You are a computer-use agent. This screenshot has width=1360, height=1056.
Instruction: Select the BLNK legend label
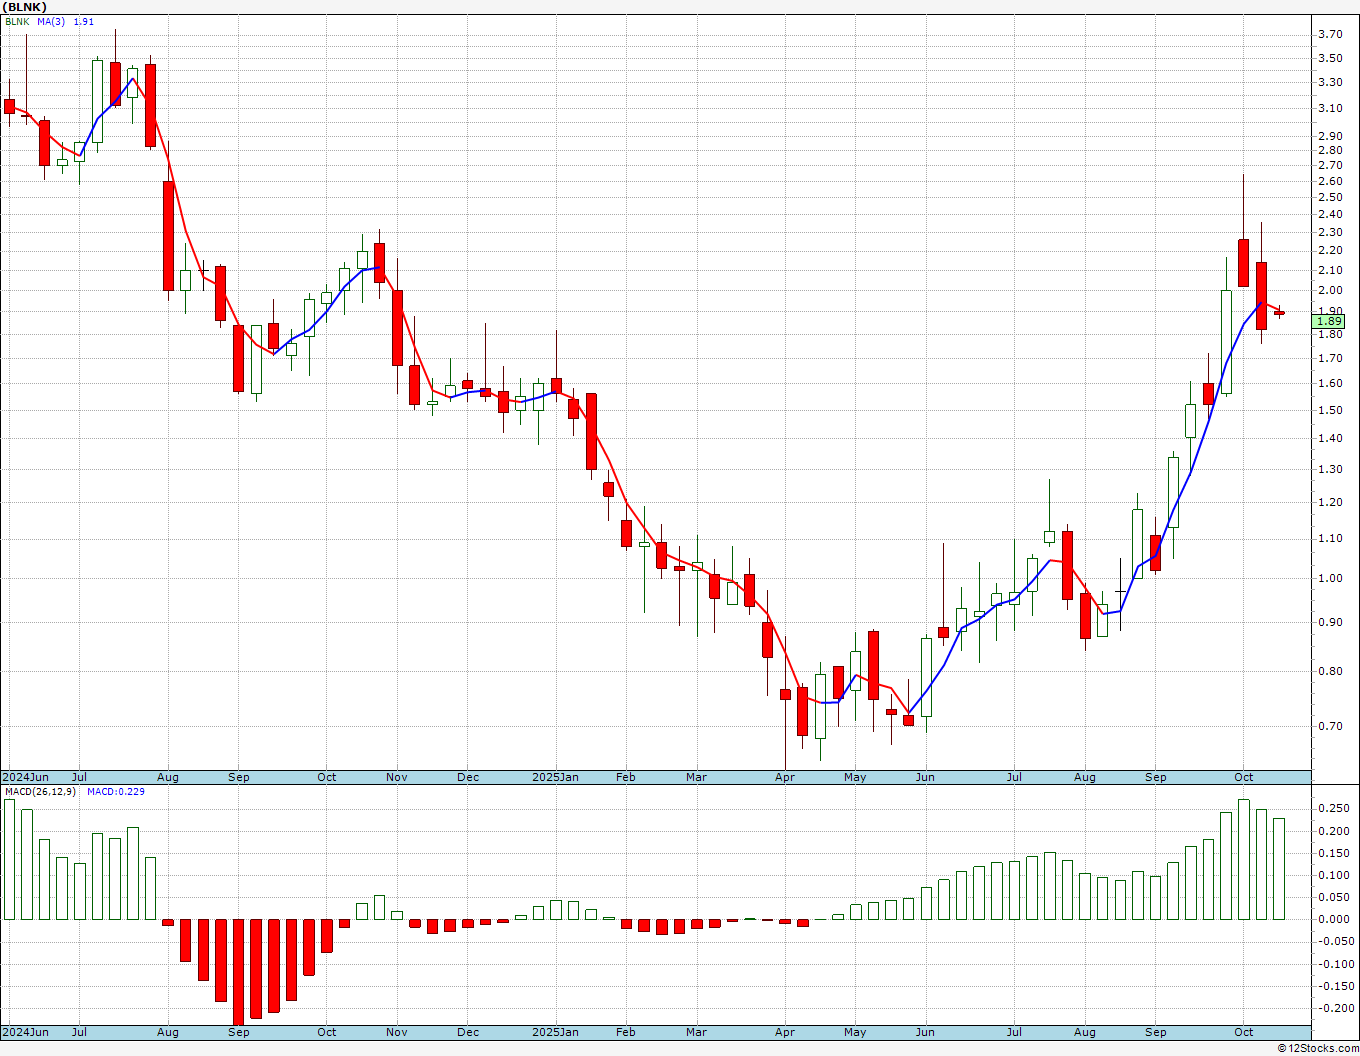(x=17, y=21)
